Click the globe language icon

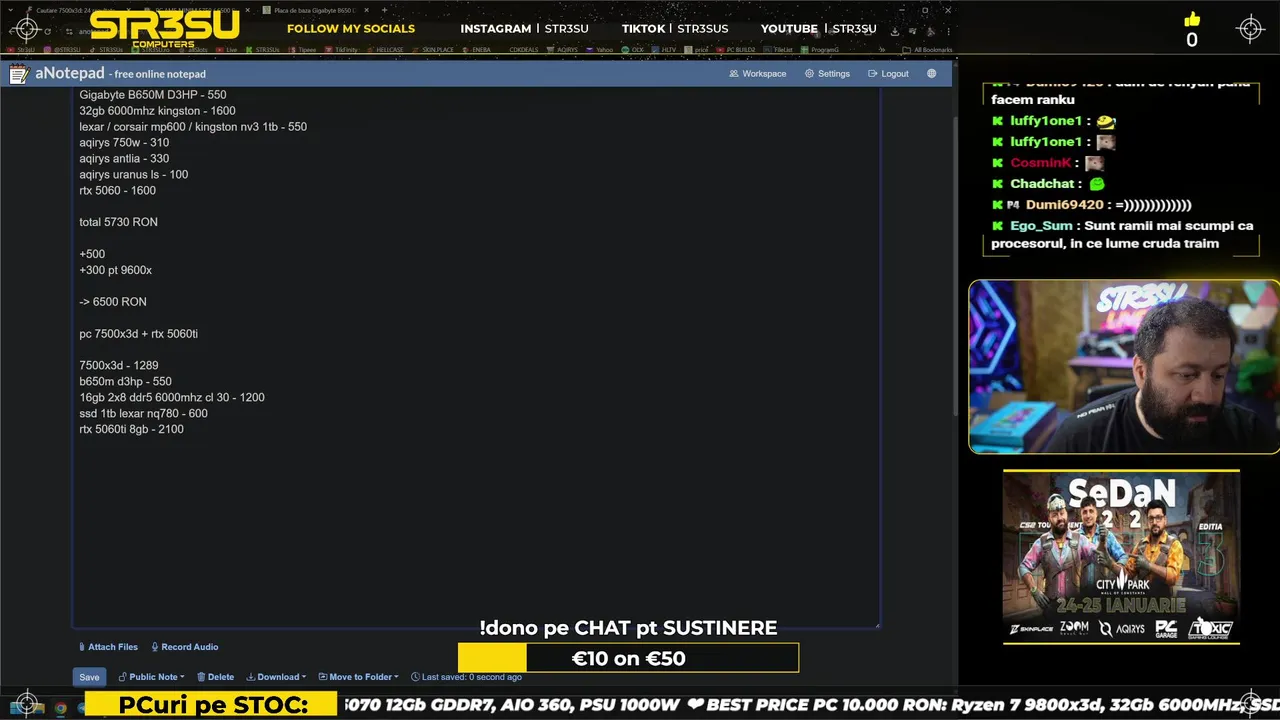(932, 74)
